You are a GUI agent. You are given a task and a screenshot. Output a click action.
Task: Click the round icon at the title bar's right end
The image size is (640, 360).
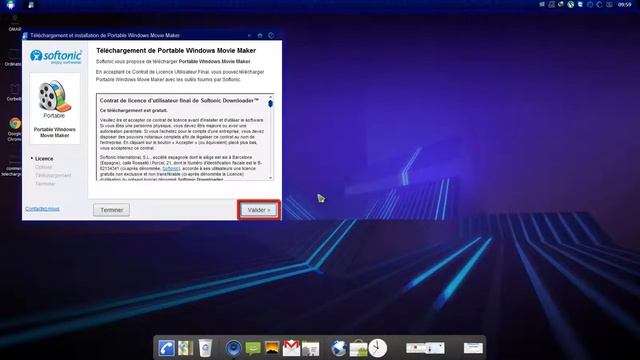pos(271,36)
